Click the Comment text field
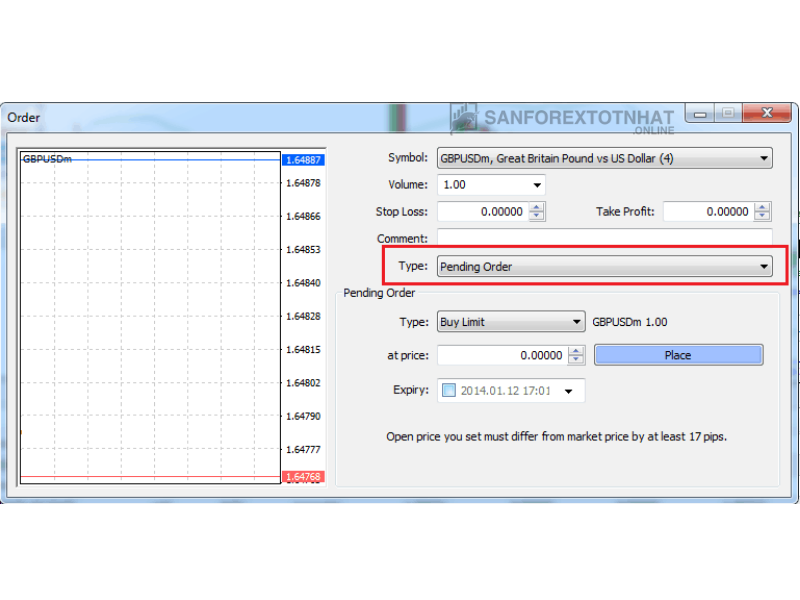 605,238
